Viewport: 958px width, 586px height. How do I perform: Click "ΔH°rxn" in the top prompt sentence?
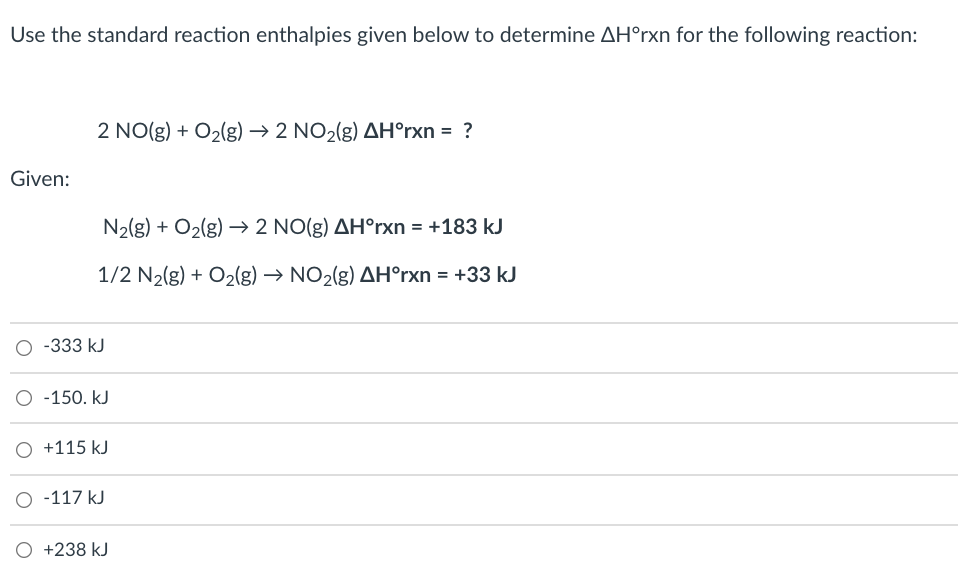point(635,35)
